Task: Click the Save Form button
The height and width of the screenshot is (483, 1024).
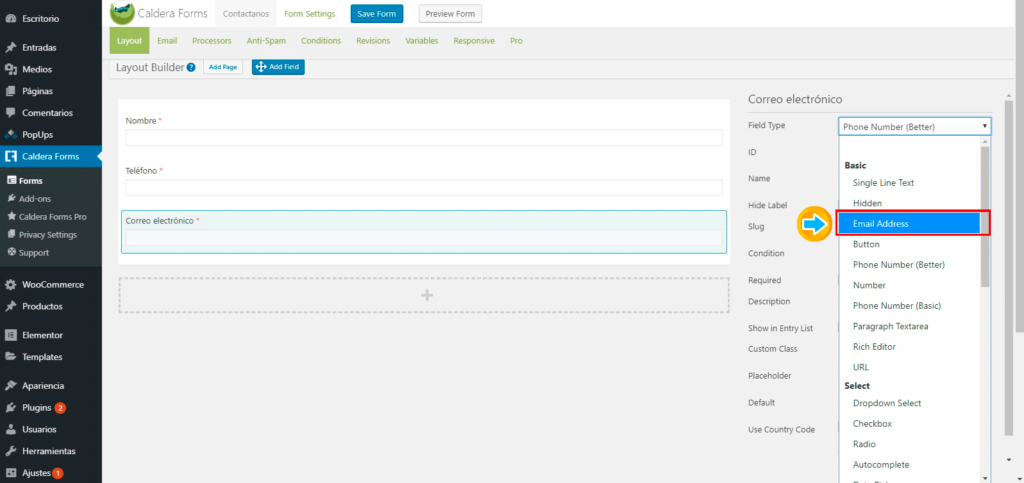Action: [x=376, y=14]
